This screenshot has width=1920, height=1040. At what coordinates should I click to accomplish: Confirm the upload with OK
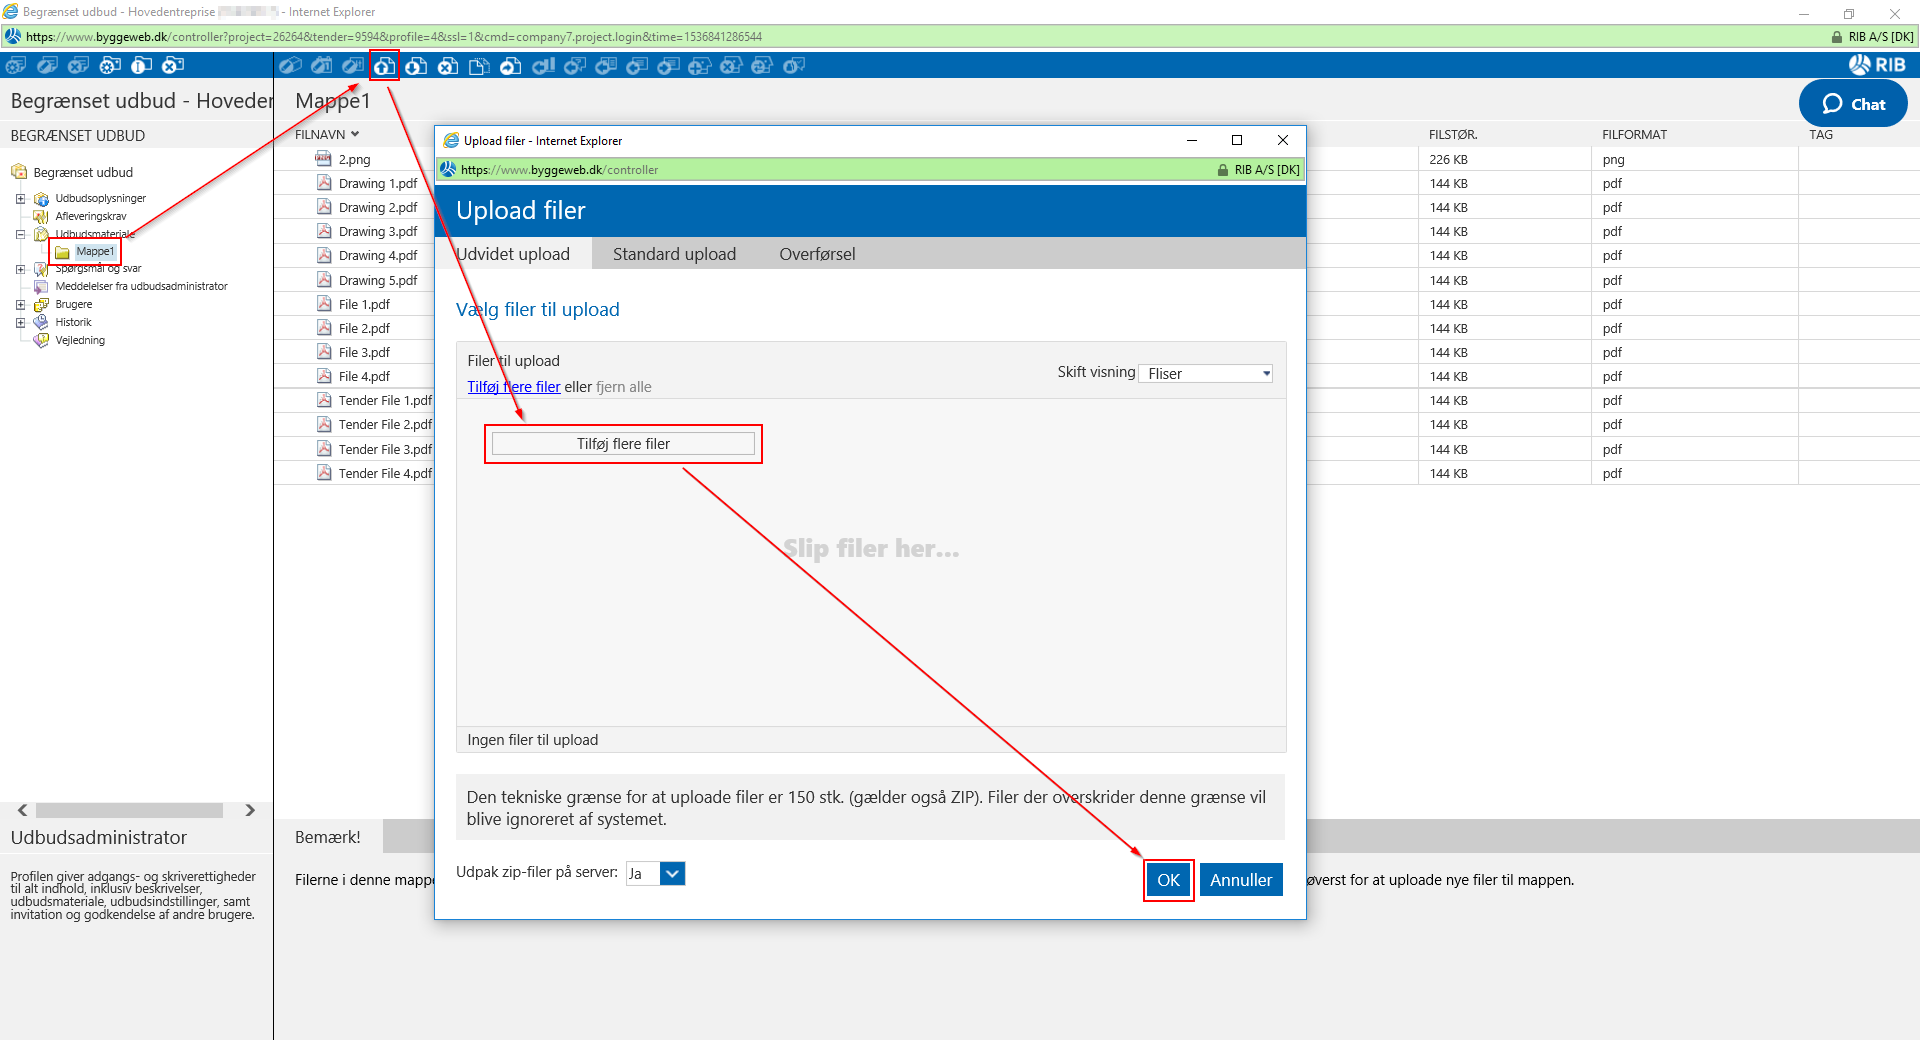(x=1168, y=880)
